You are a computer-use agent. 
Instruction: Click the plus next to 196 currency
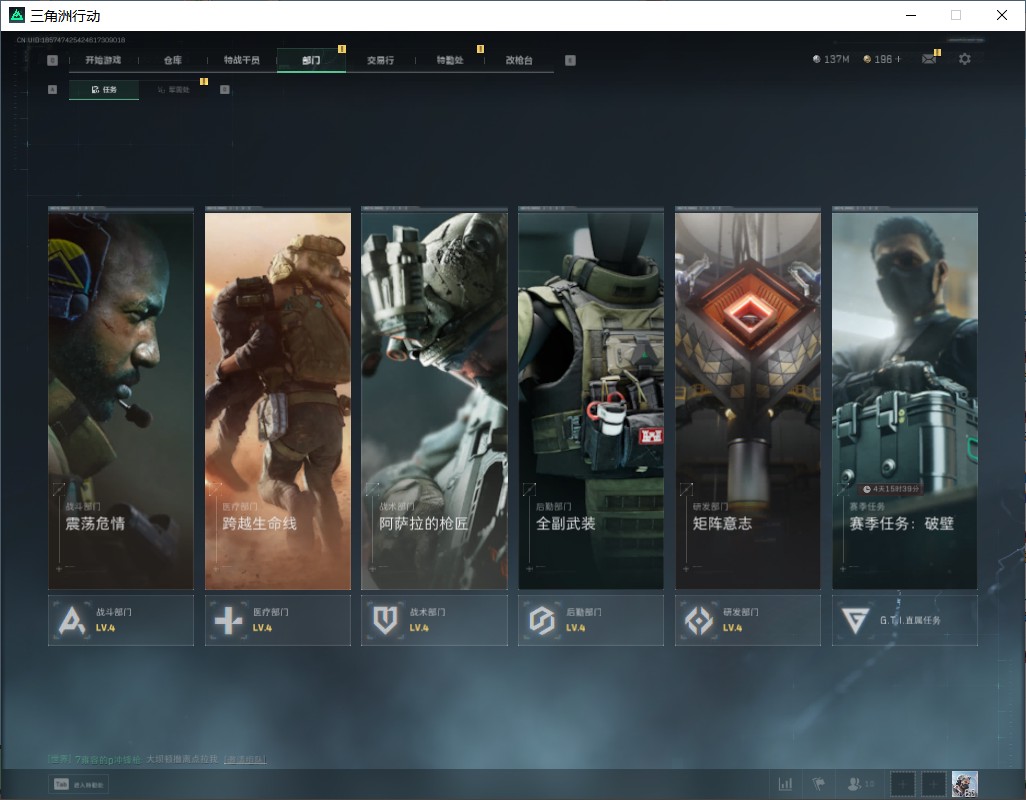coord(898,59)
